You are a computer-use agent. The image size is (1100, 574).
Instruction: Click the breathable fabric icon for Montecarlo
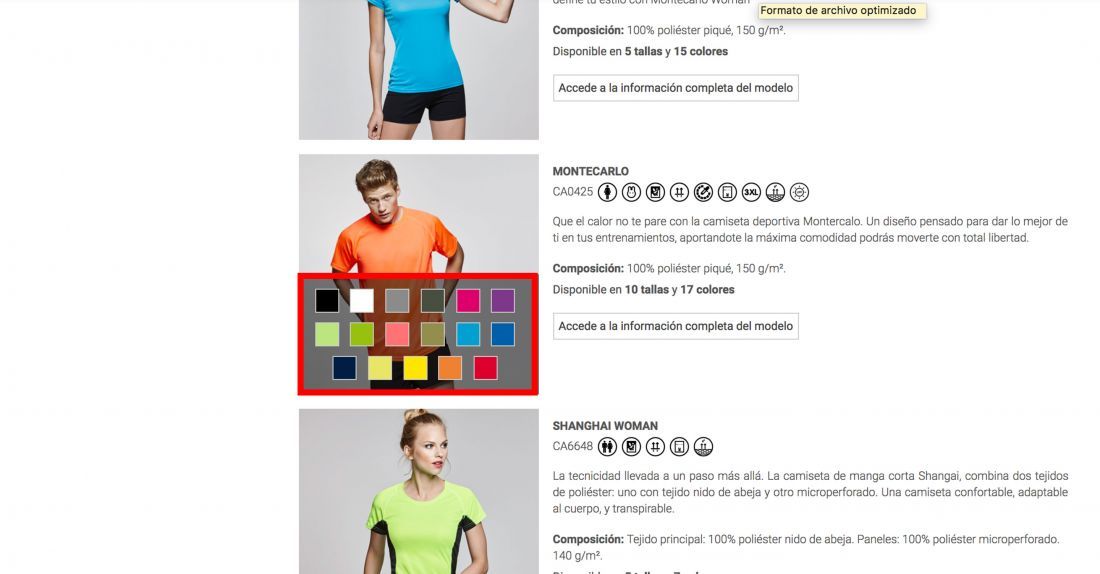coord(775,192)
